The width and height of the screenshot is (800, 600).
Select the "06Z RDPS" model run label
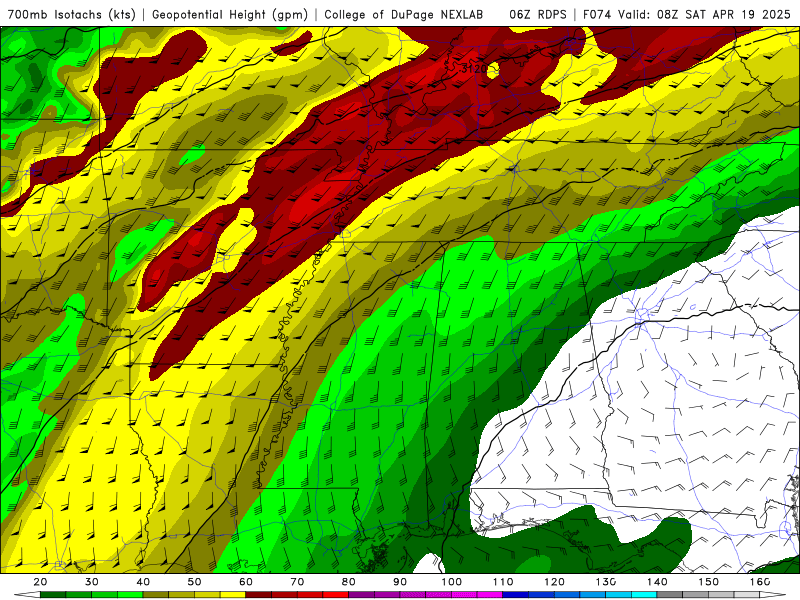click(538, 15)
